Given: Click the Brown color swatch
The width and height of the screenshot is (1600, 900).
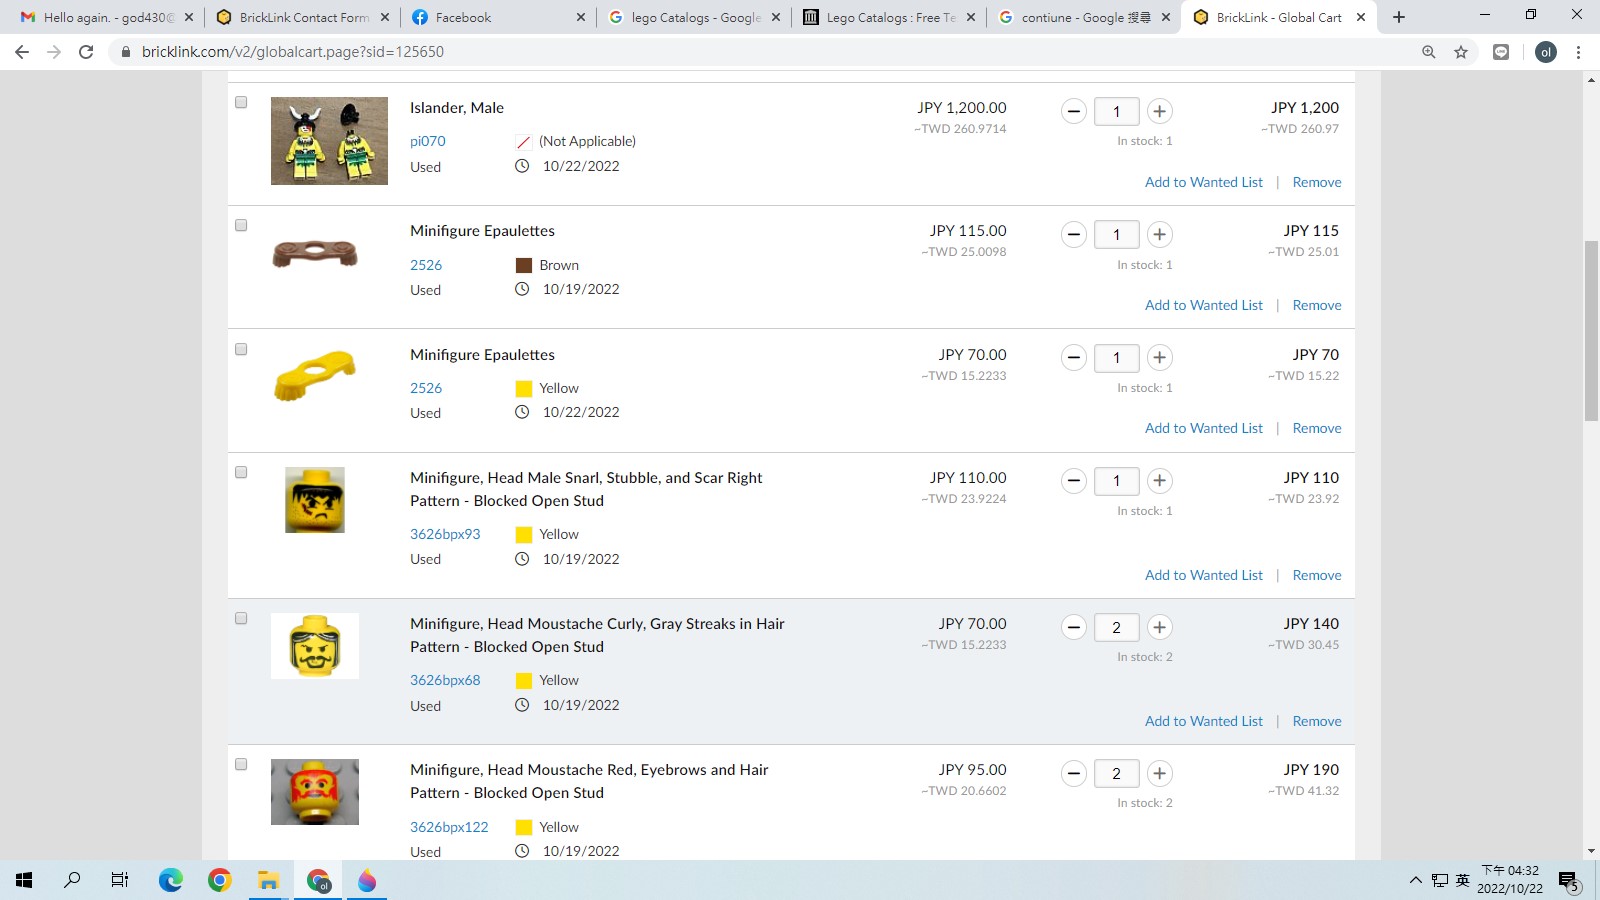Looking at the screenshot, I should (524, 265).
